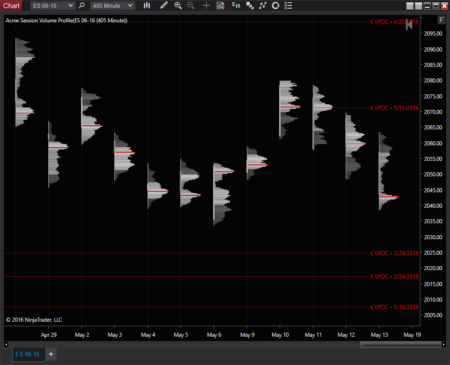The height and width of the screenshot is (365, 450).
Task: Add a new tab with plus button
Action: click(51, 354)
